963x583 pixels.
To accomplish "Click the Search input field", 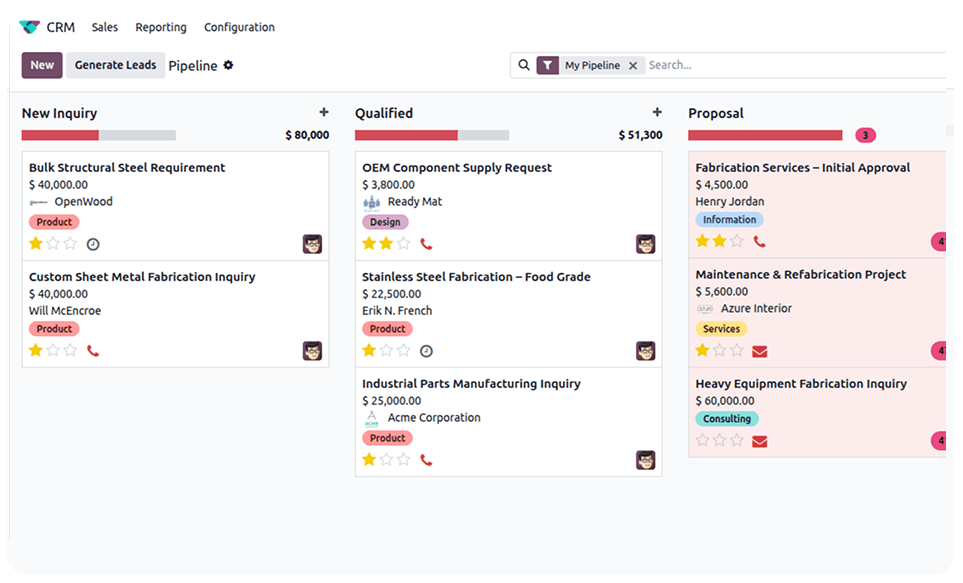I will click(797, 65).
